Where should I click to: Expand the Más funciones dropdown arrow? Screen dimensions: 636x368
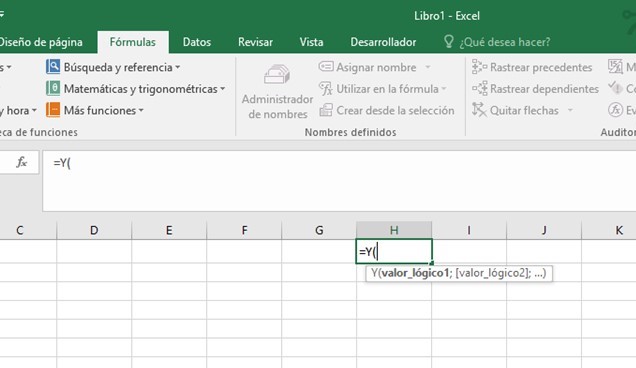pyautogui.click(x=141, y=110)
